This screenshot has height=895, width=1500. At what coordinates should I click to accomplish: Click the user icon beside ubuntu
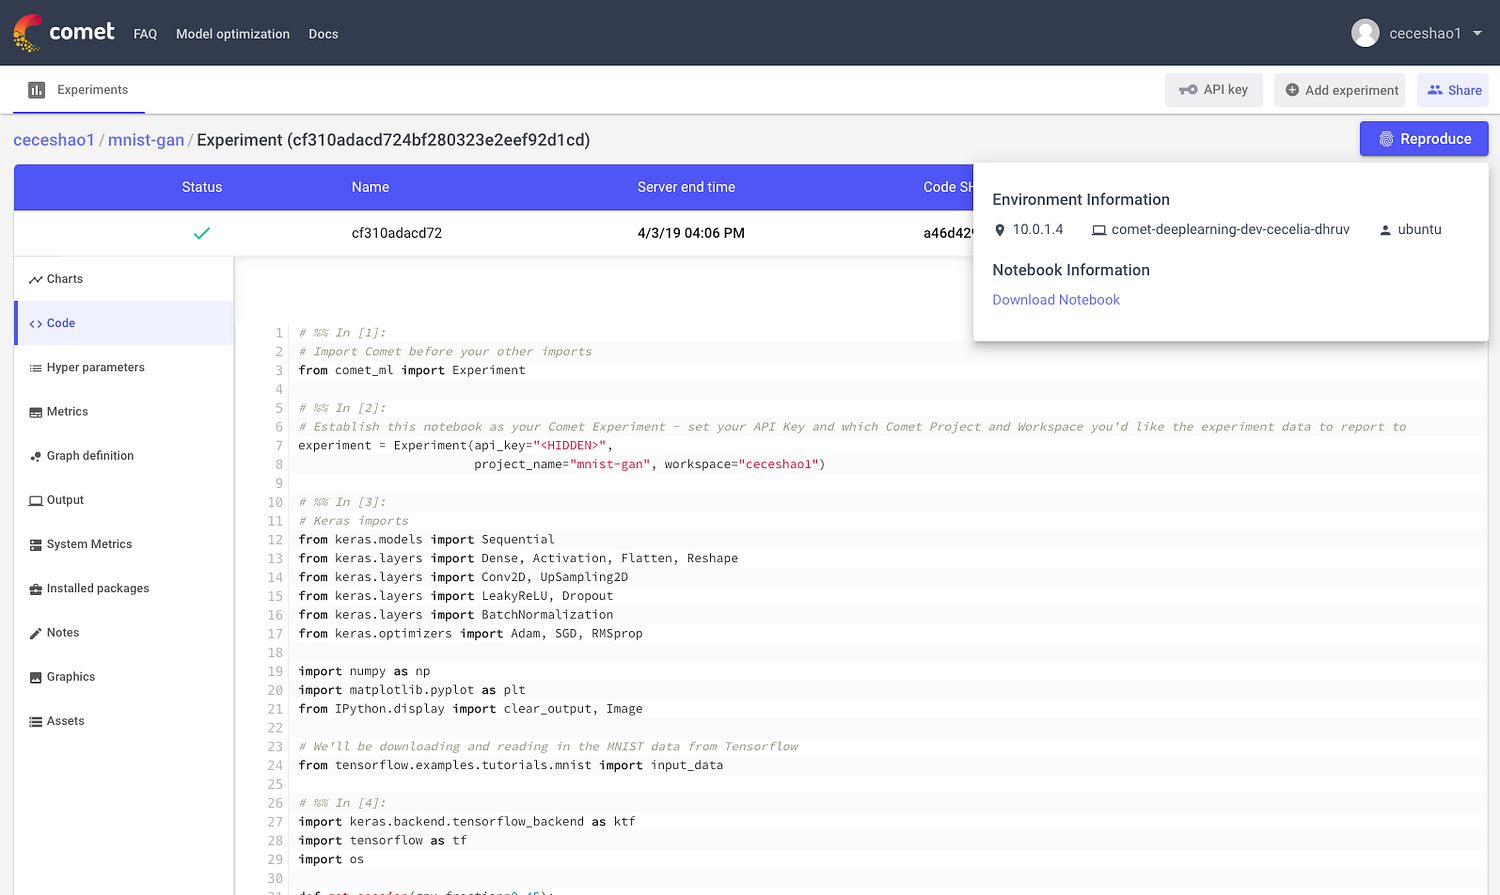1385,230
